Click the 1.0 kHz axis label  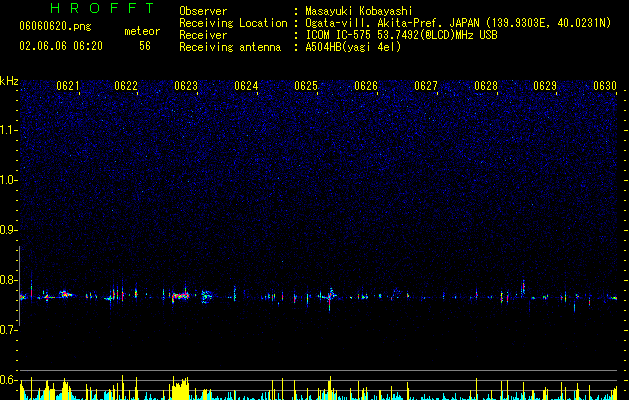click(x=9, y=180)
